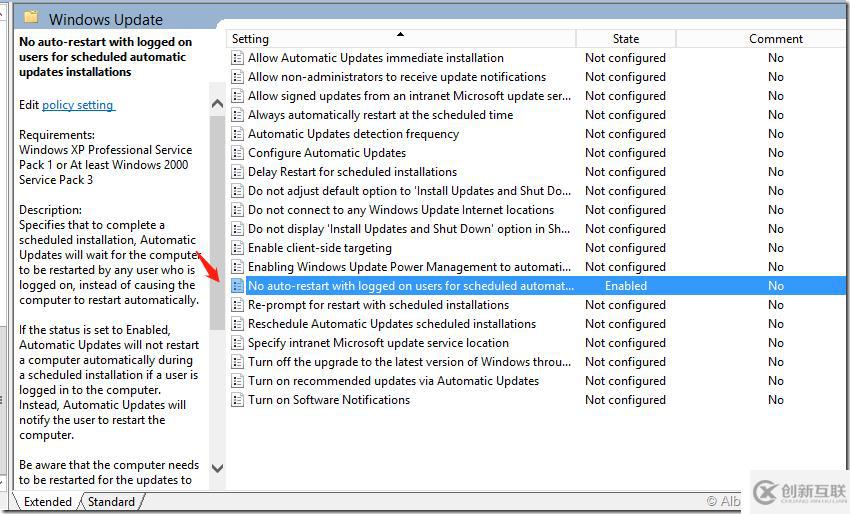The height and width of the screenshot is (514, 850).
Task: Click the icon for Specify intranet Microsoft update service location
Action: point(237,343)
